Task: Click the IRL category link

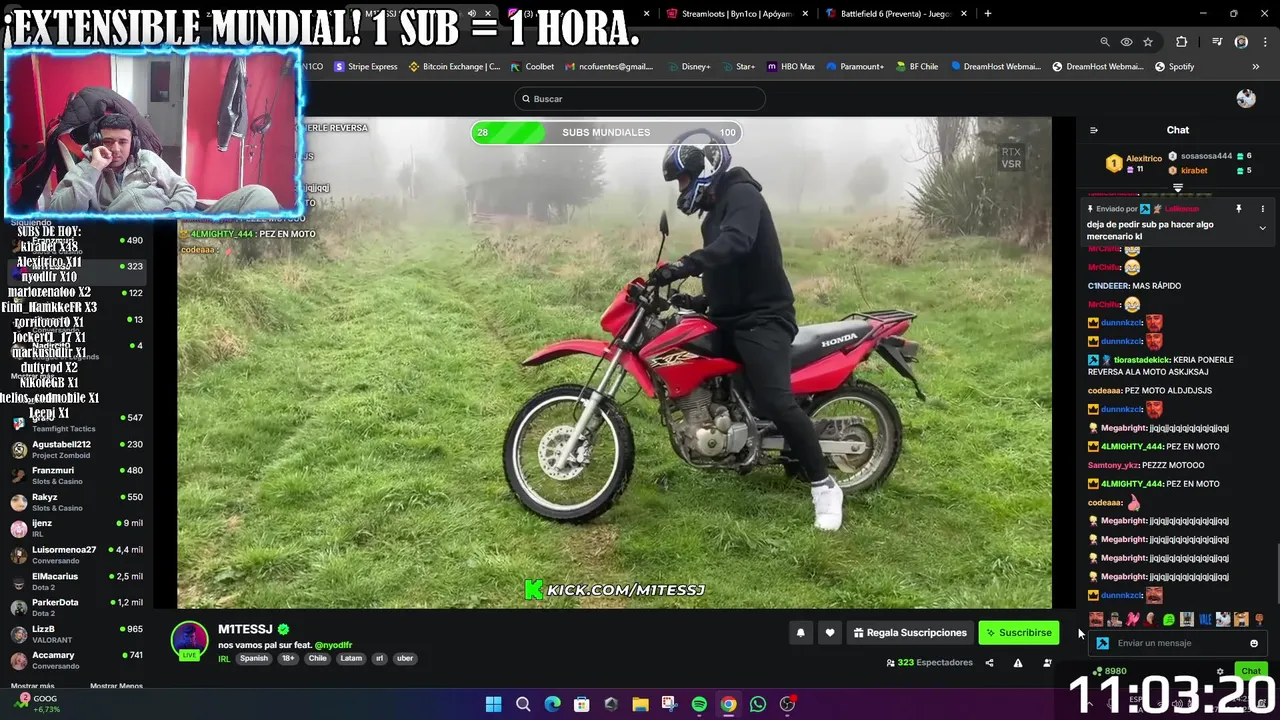Action: coord(224,659)
